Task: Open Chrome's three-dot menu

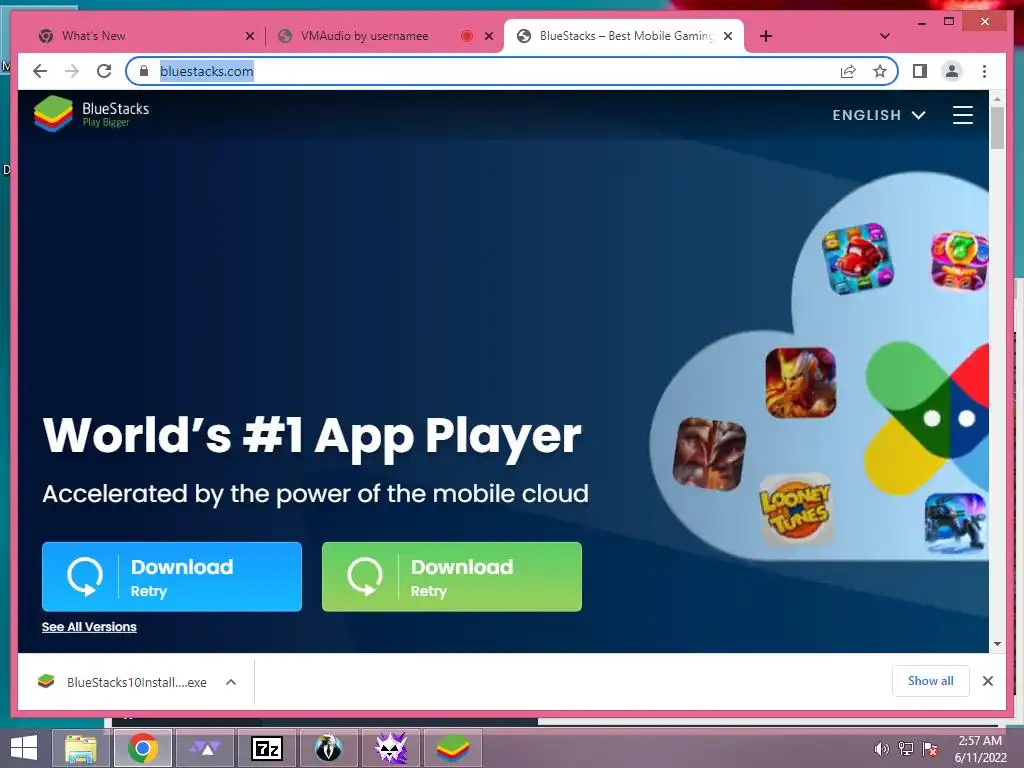Action: [x=984, y=71]
